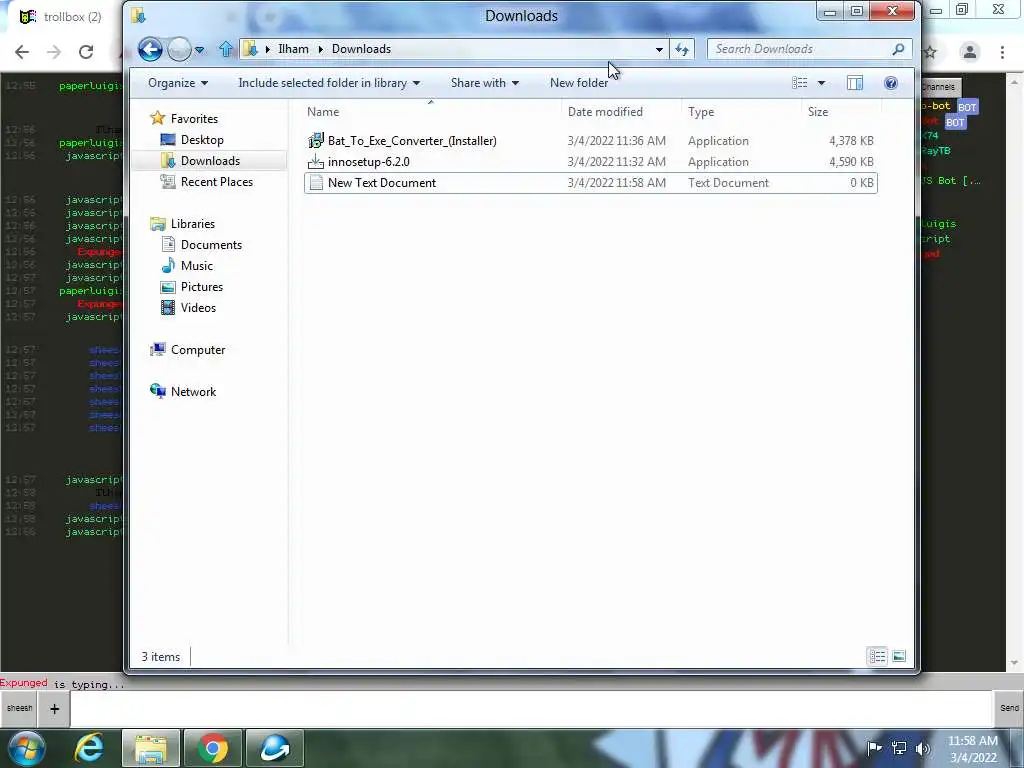Select Network in navigation pane
This screenshot has width=1024, height=768.
coord(193,392)
